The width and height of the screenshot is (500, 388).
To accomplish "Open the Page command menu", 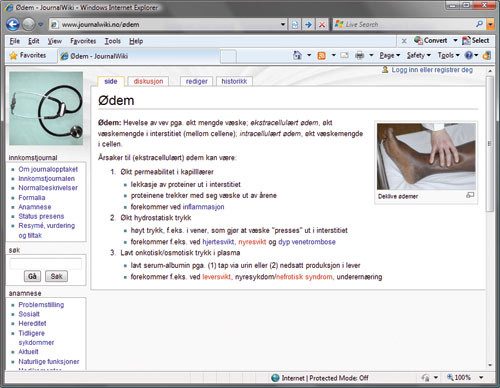I will coord(390,55).
